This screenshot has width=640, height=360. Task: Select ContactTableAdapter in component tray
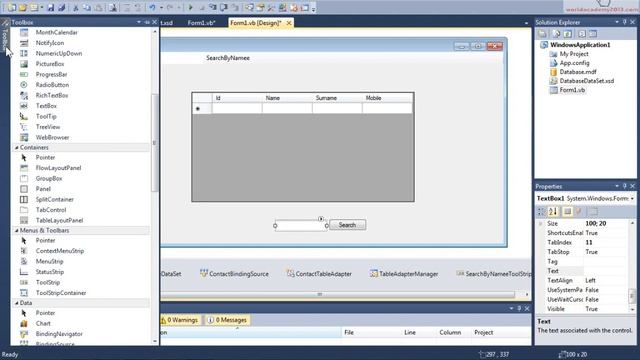319,274
